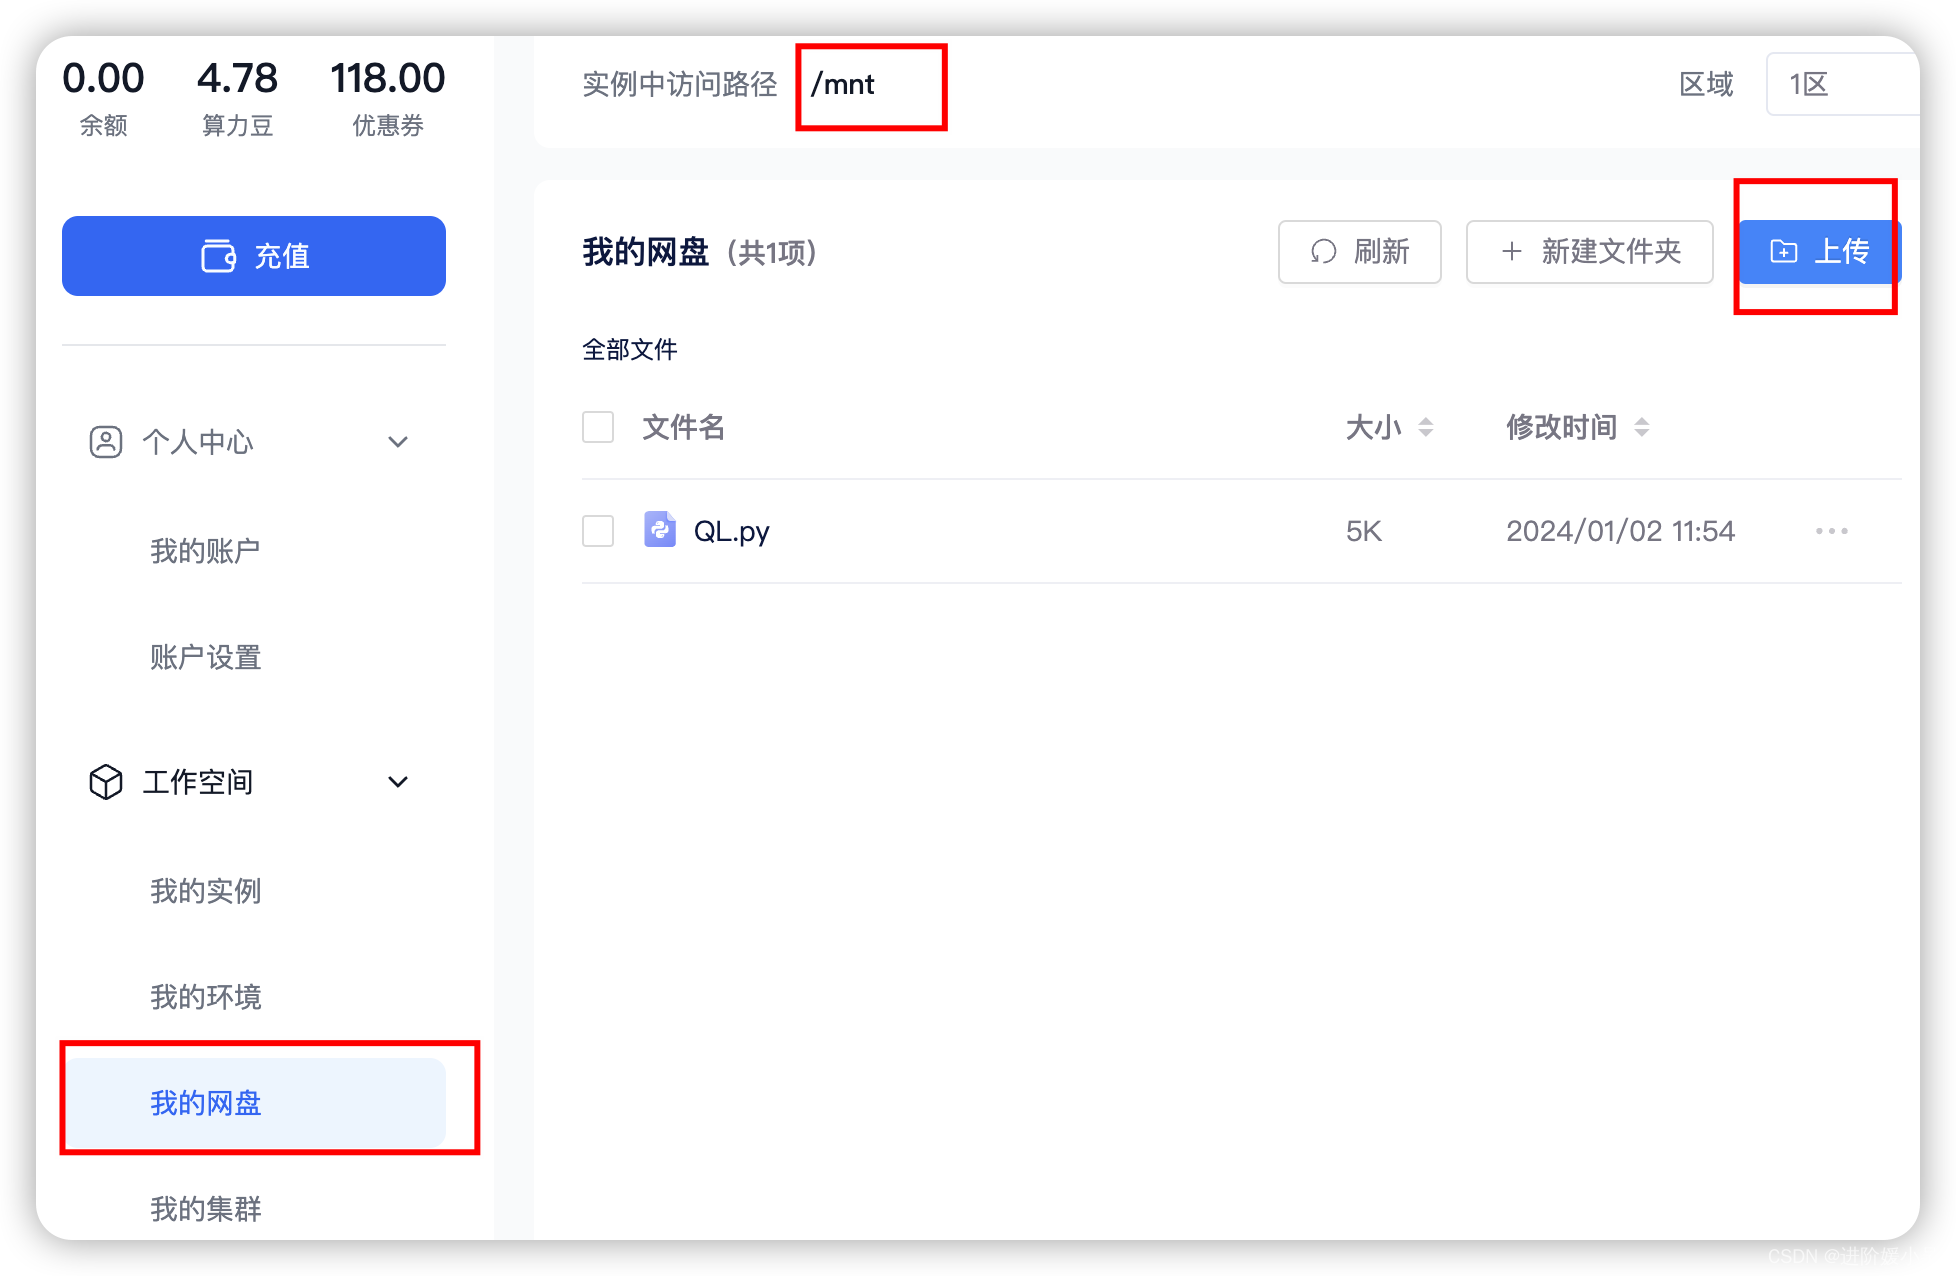Click the 118.00 优惠券 coupon value
Viewport: 1956px width, 1276px height.
(388, 78)
